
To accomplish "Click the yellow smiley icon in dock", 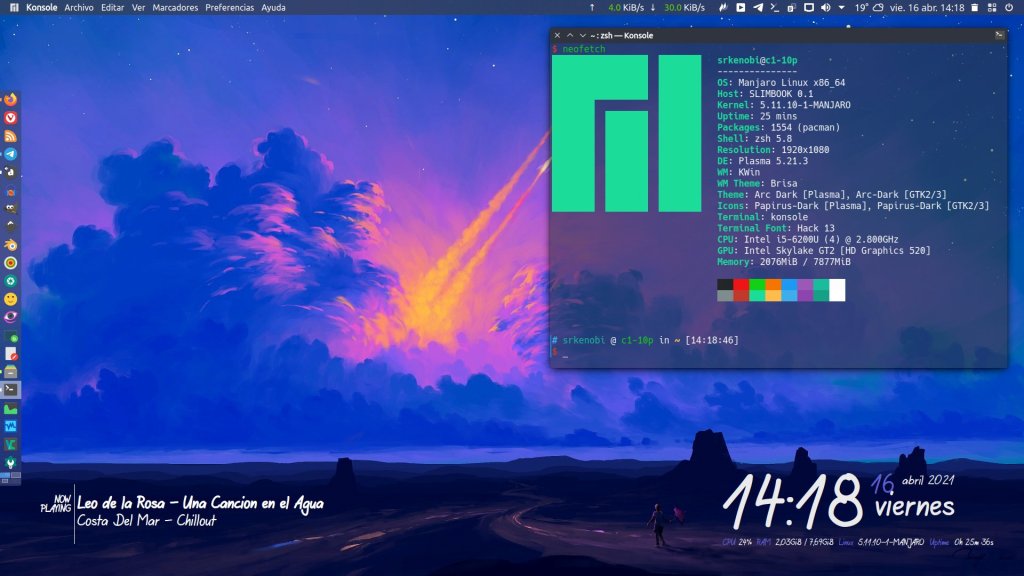I will 11,299.
